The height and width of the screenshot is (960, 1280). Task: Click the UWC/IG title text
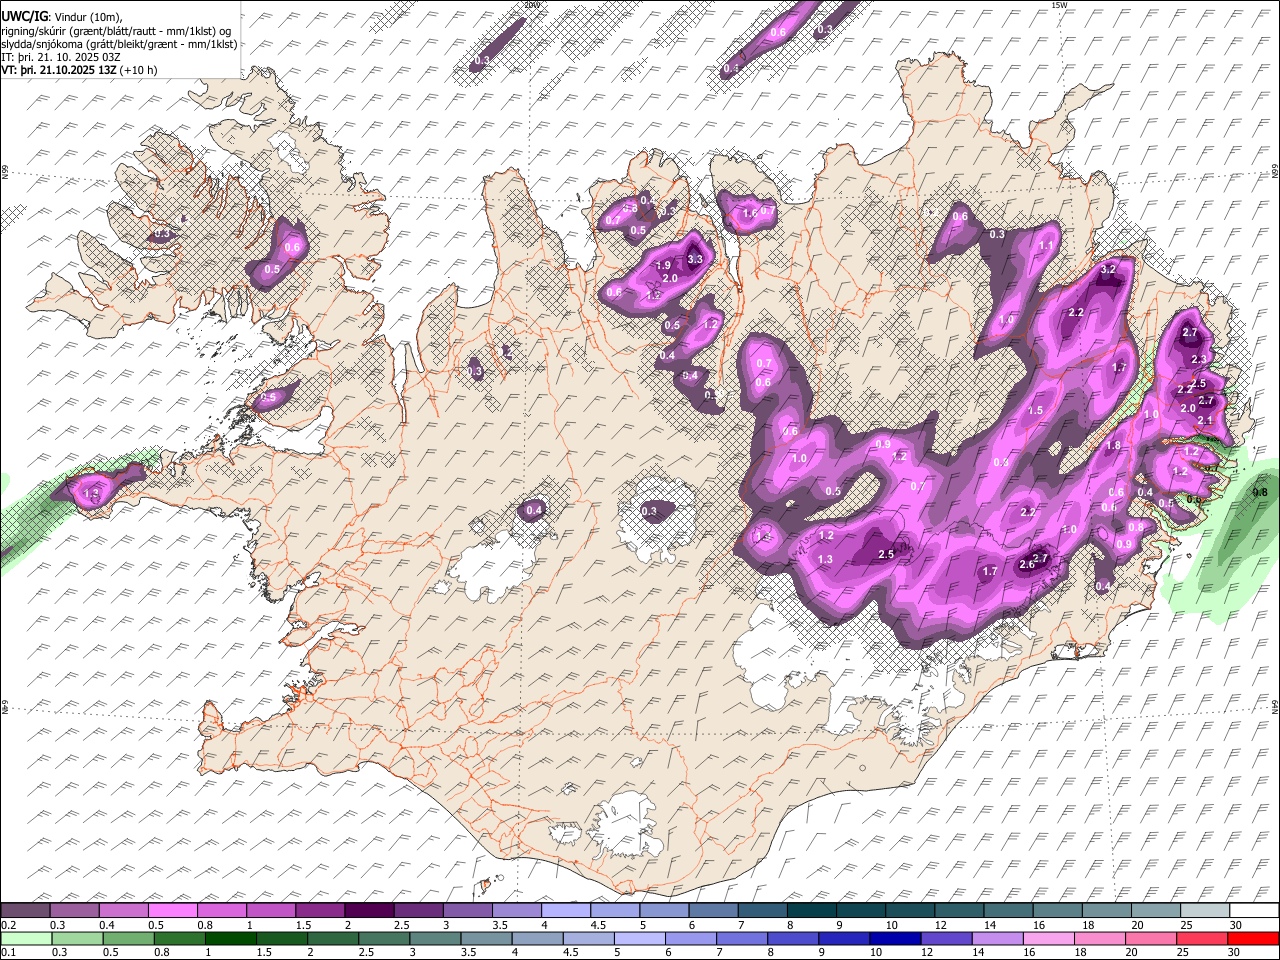point(23,16)
